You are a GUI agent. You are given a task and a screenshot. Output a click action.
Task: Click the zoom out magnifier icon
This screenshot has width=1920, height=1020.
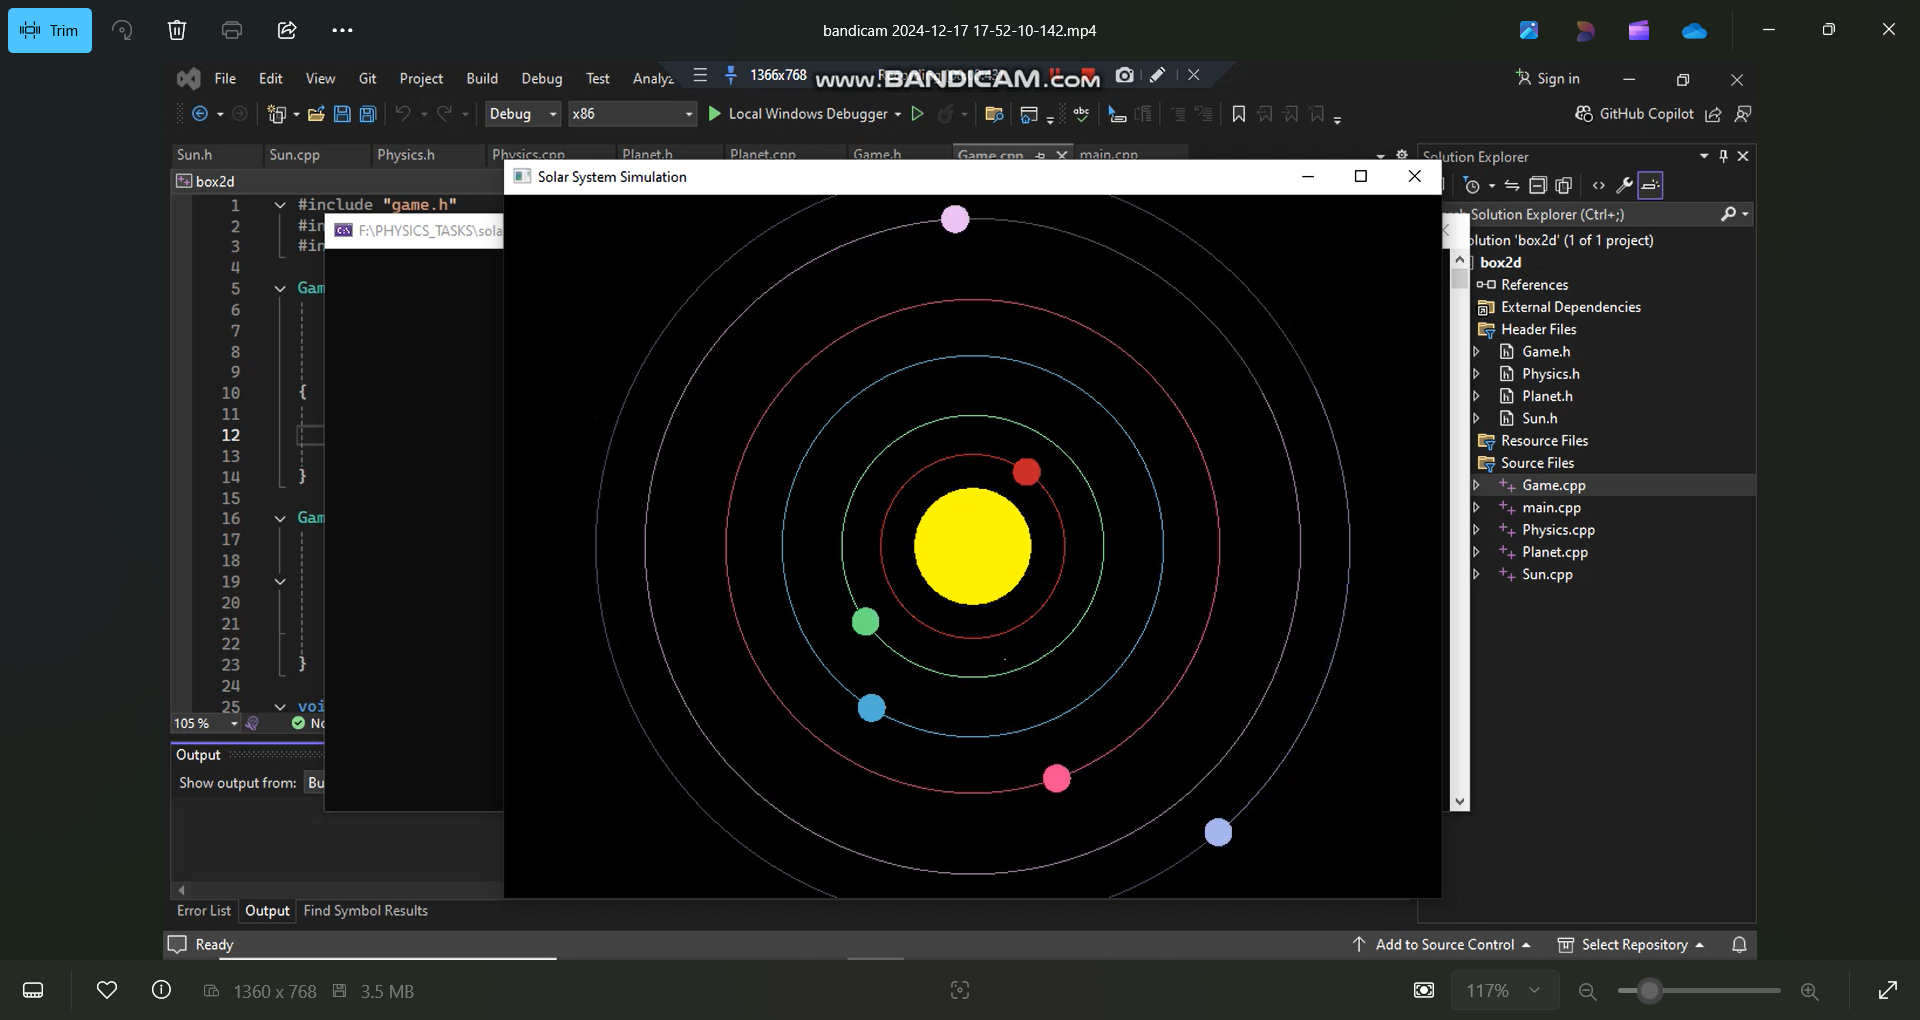1587,991
